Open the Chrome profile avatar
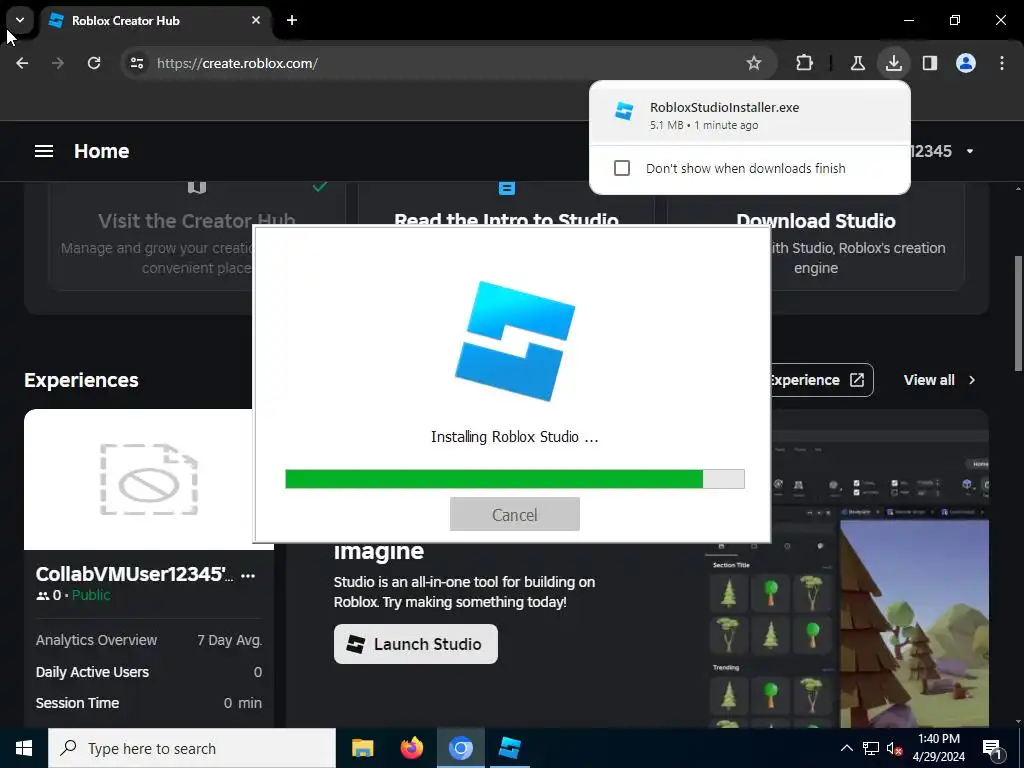 click(x=966, y=63)
